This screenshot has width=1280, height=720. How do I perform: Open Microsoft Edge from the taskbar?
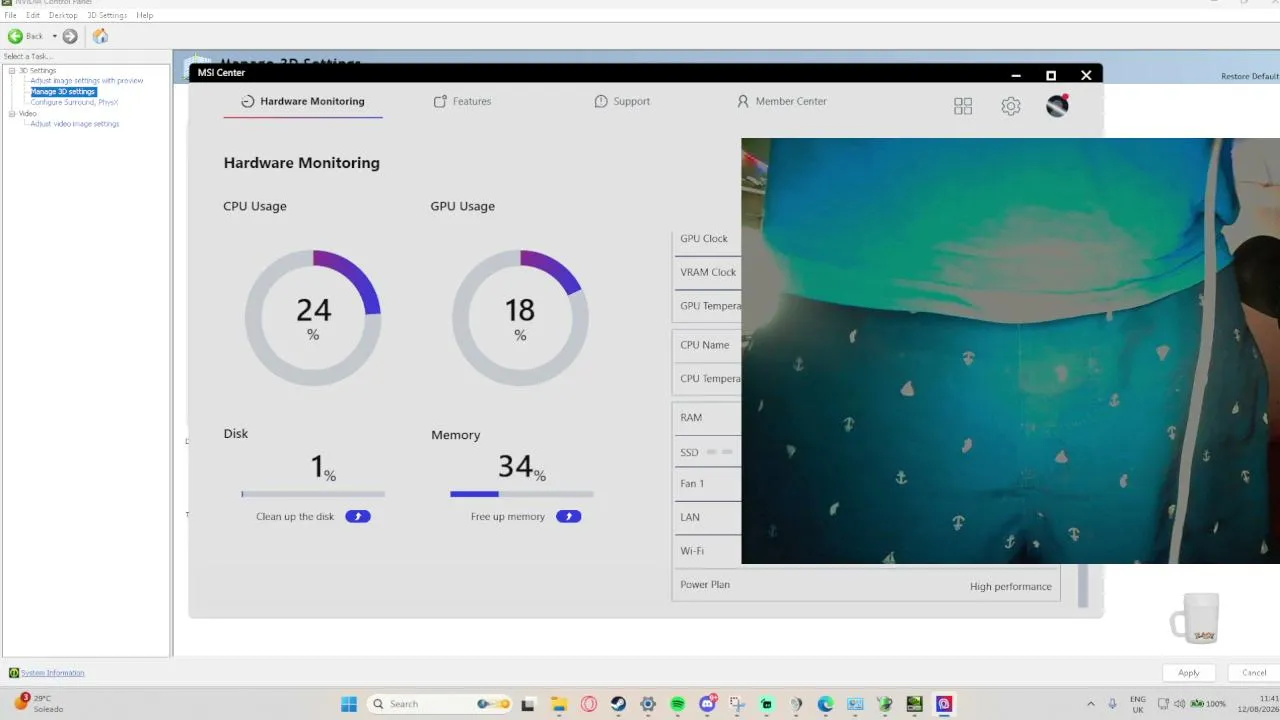pos(825,704)
